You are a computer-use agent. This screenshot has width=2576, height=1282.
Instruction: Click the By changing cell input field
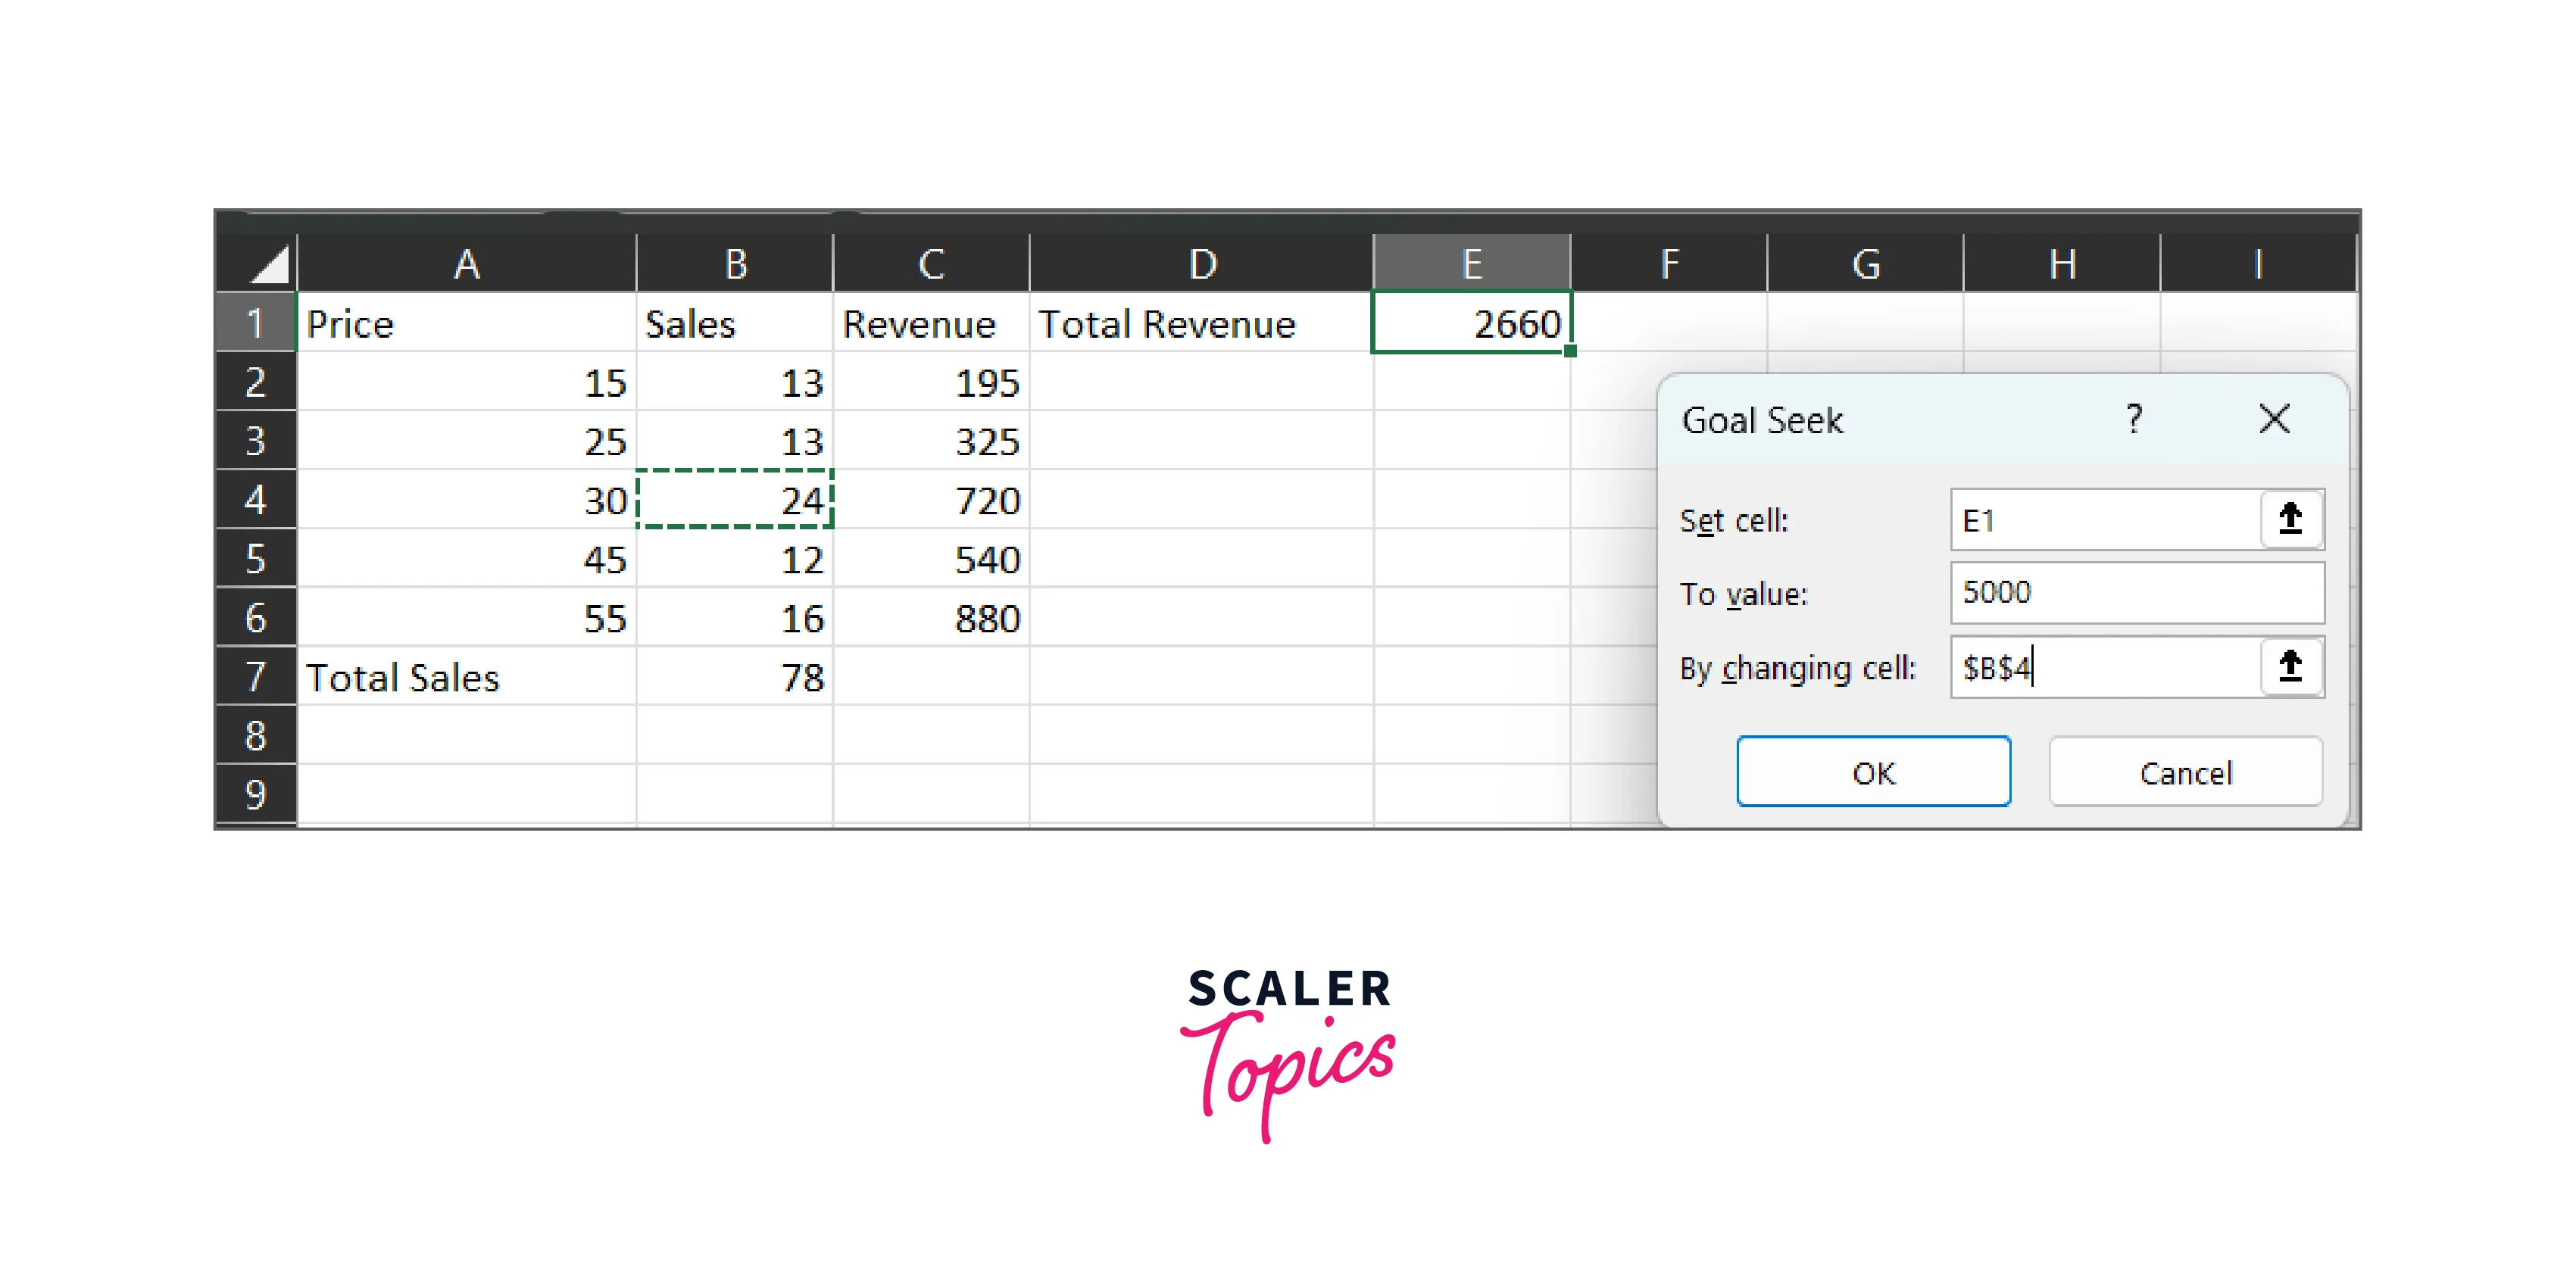click(x=2104, y=667)
